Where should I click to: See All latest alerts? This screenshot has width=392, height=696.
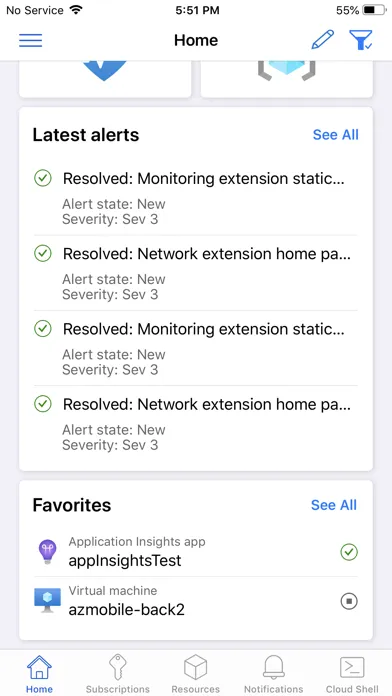tap(336, 134)
